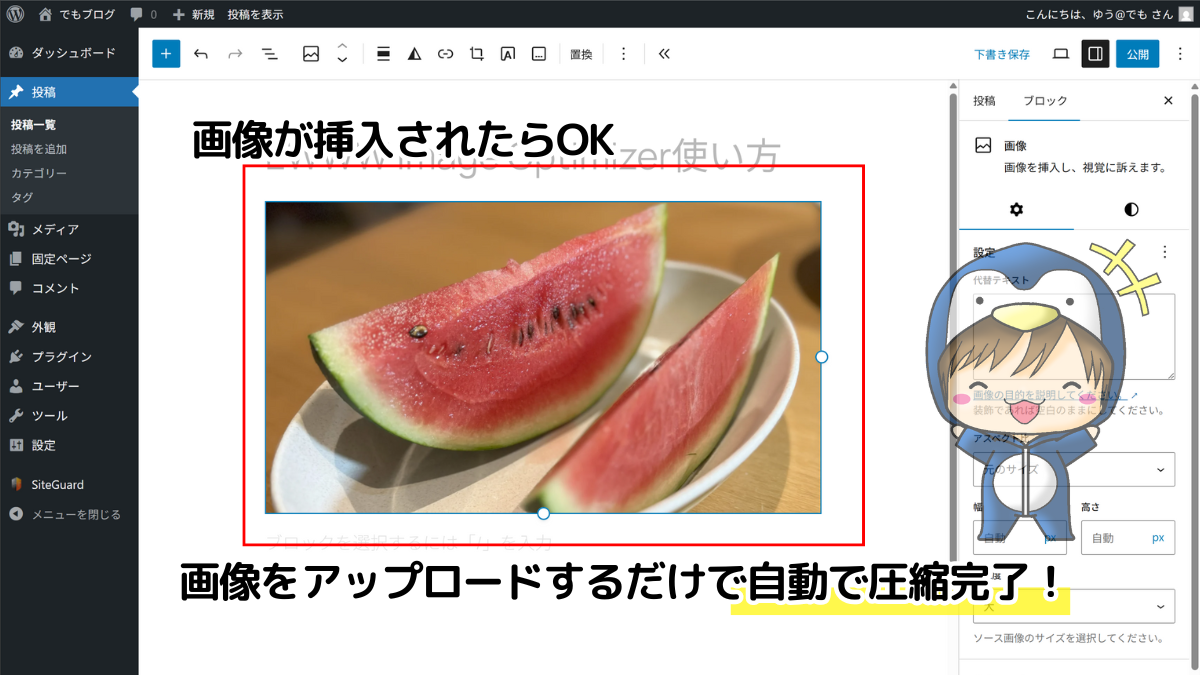Click the 高さ height input field
1200x675 pixels.
tap(1128, 538)
